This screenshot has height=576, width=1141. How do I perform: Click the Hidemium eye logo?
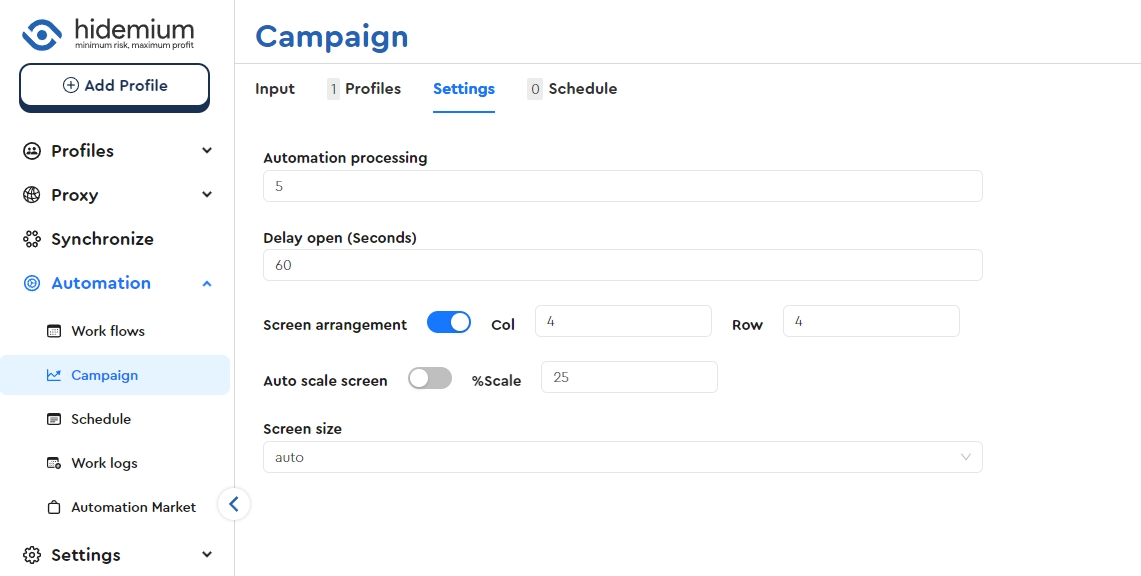[x=42, y=34]
